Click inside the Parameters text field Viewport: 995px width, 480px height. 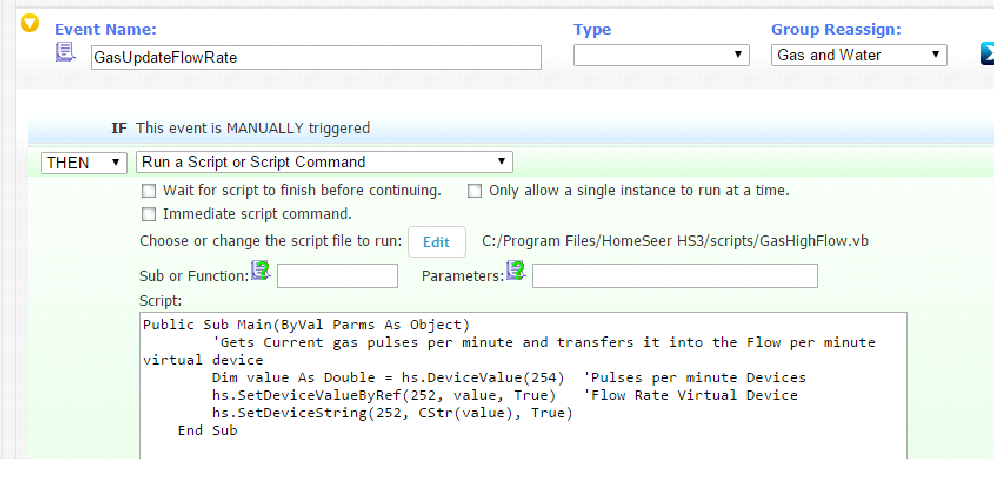coord(674,276)
